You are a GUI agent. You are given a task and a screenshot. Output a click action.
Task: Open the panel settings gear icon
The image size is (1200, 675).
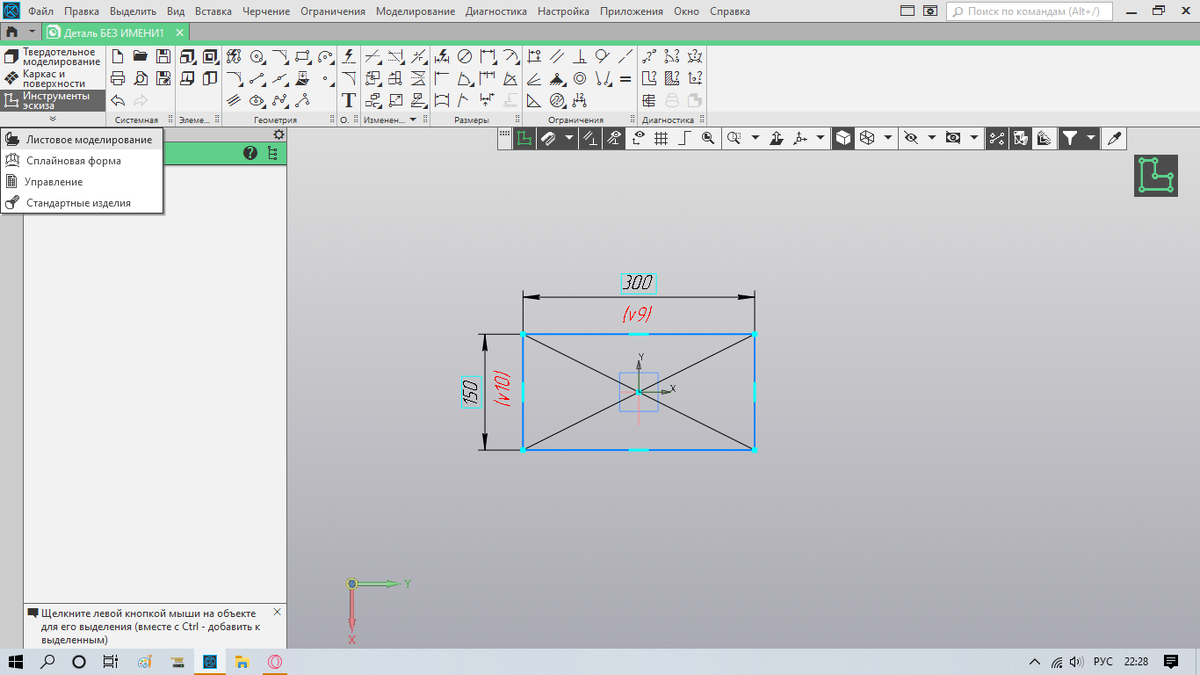279,134
